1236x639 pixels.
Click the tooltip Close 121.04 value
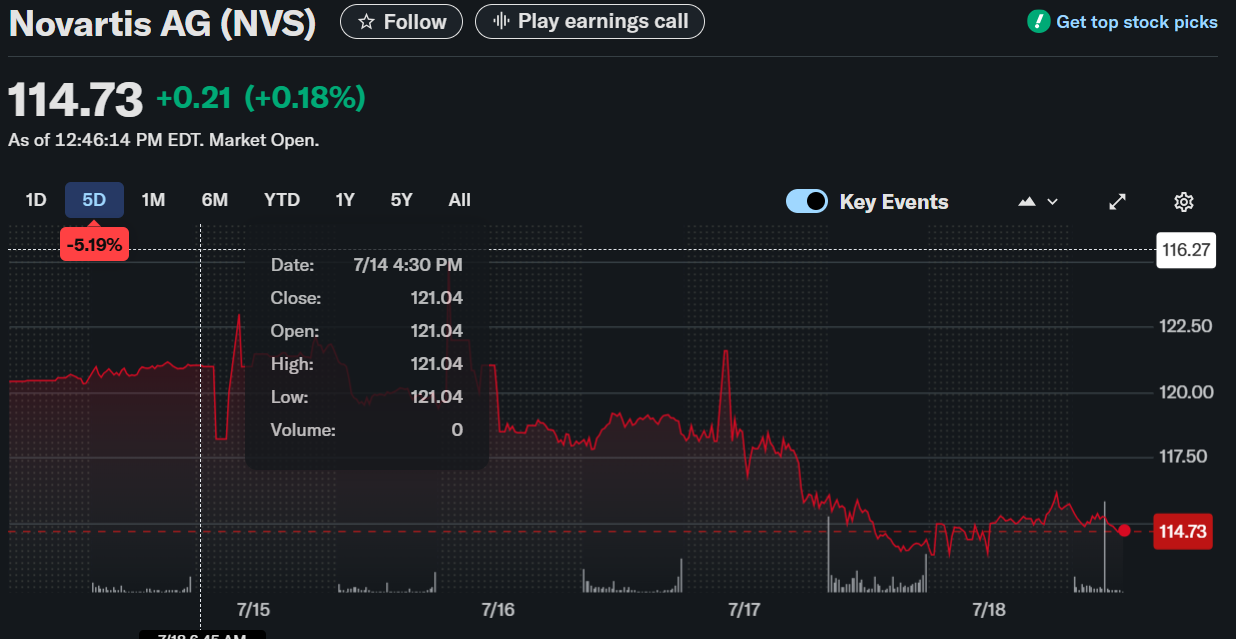coord(437,298)
